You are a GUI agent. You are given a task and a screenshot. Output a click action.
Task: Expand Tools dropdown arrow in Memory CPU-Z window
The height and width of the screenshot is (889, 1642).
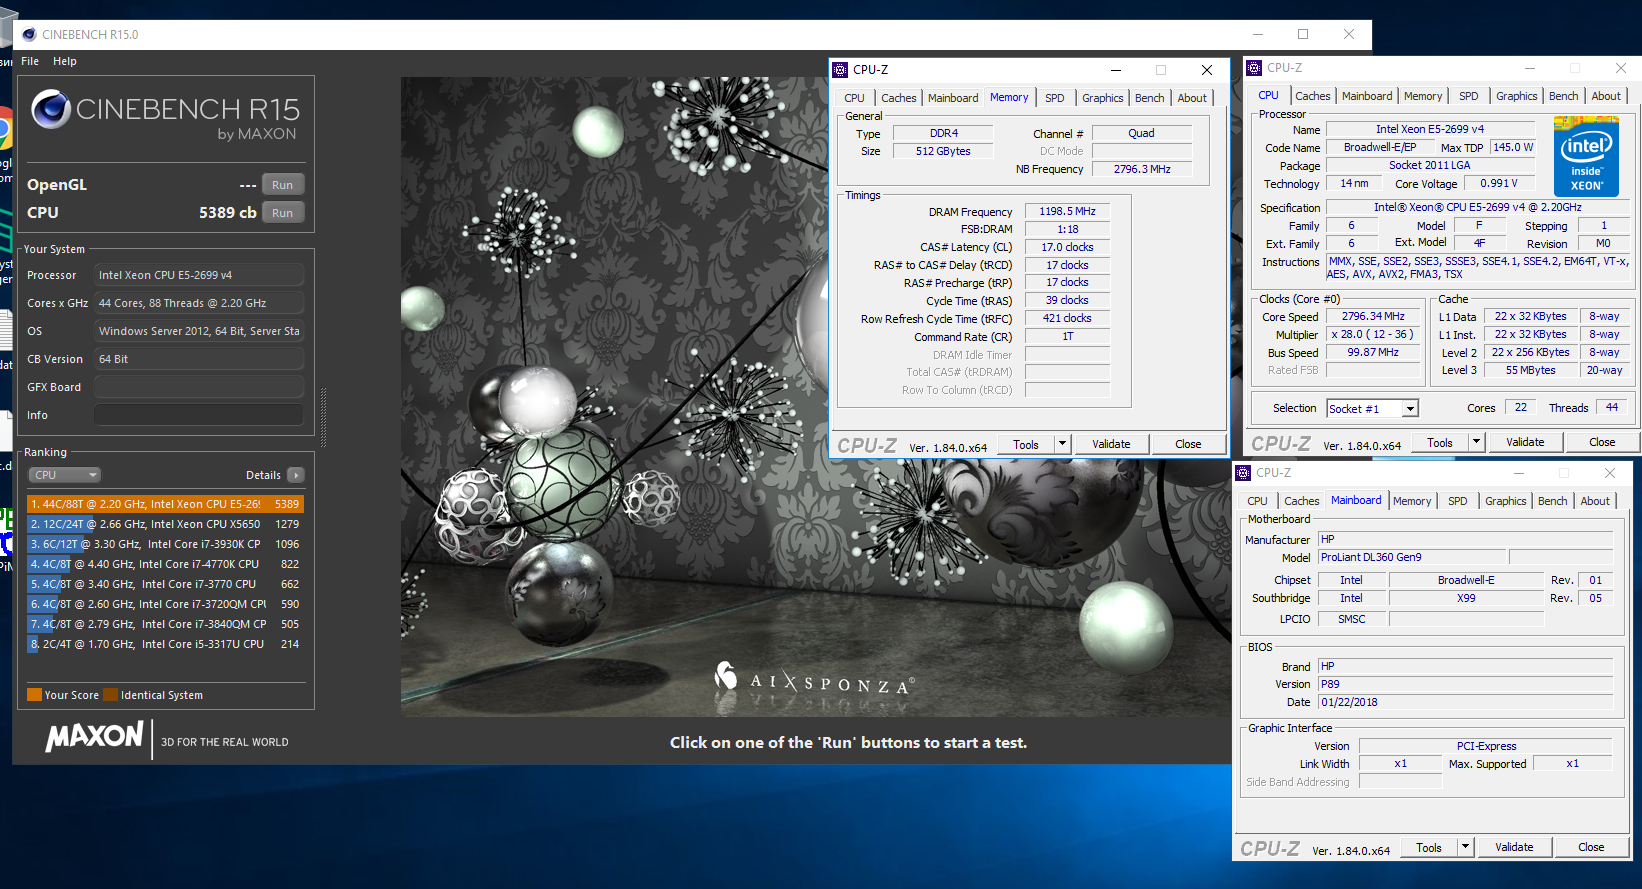pos(1062,444)
